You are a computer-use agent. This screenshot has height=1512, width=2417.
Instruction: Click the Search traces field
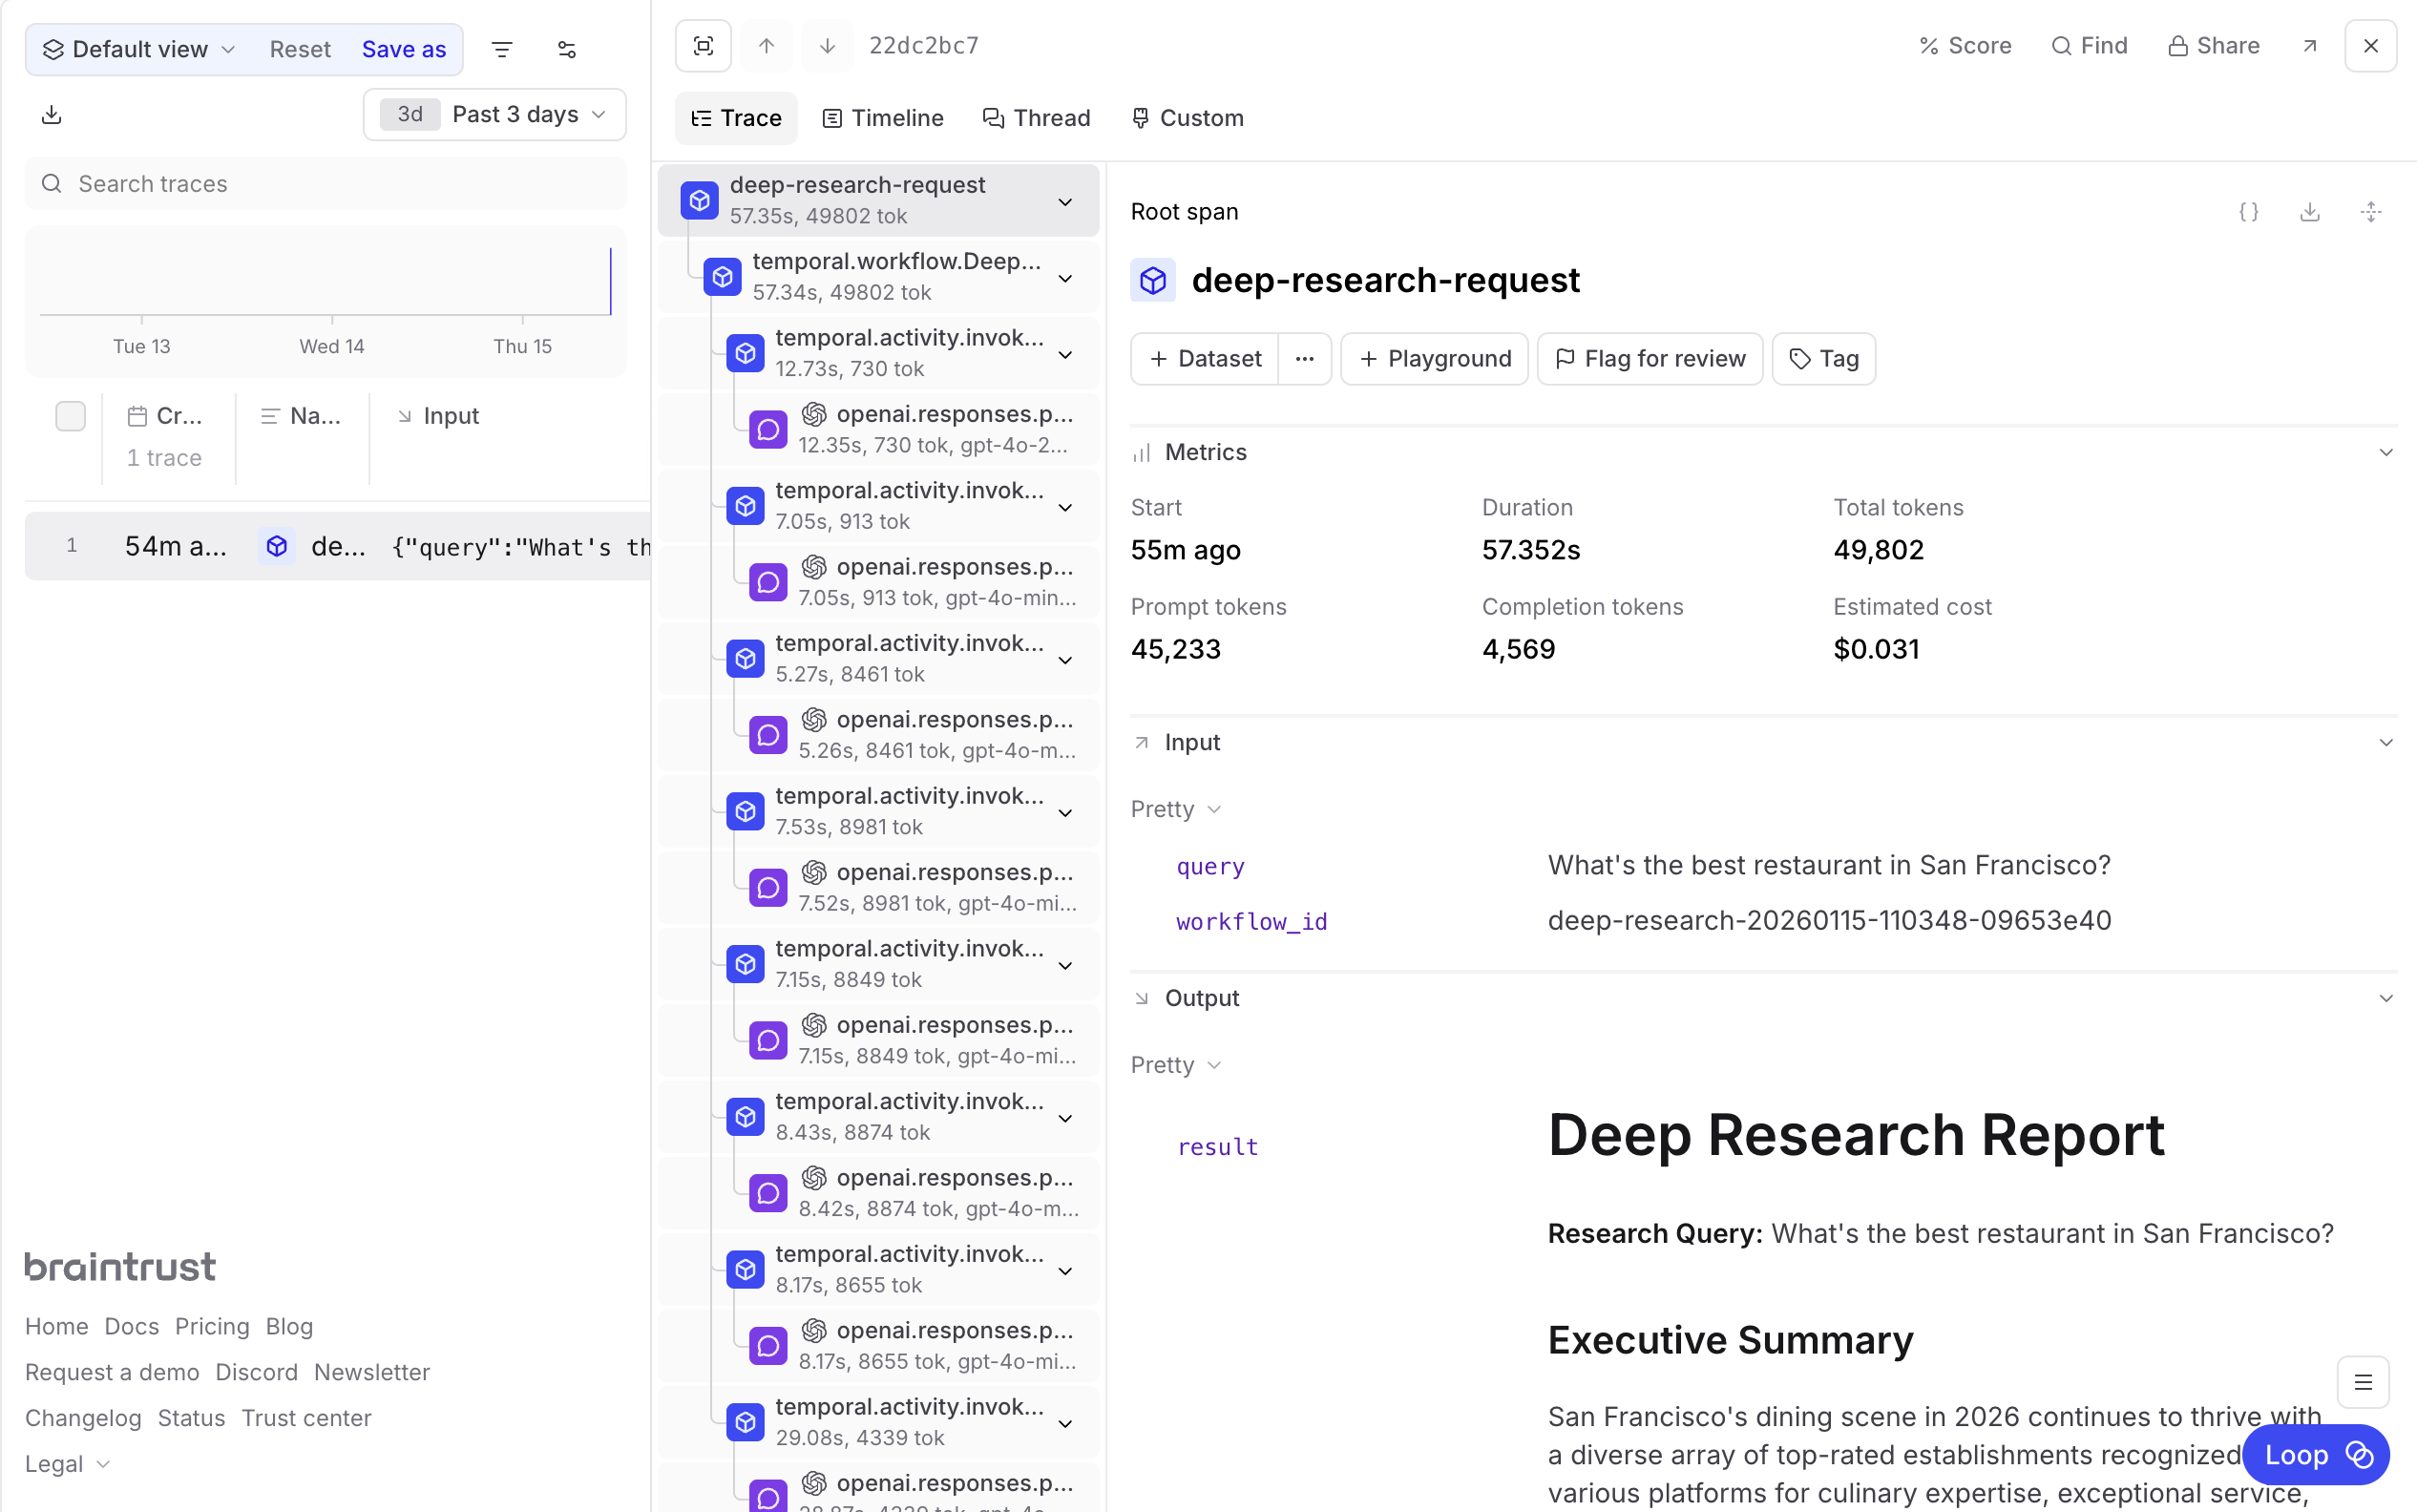click(x=326, y=183)
